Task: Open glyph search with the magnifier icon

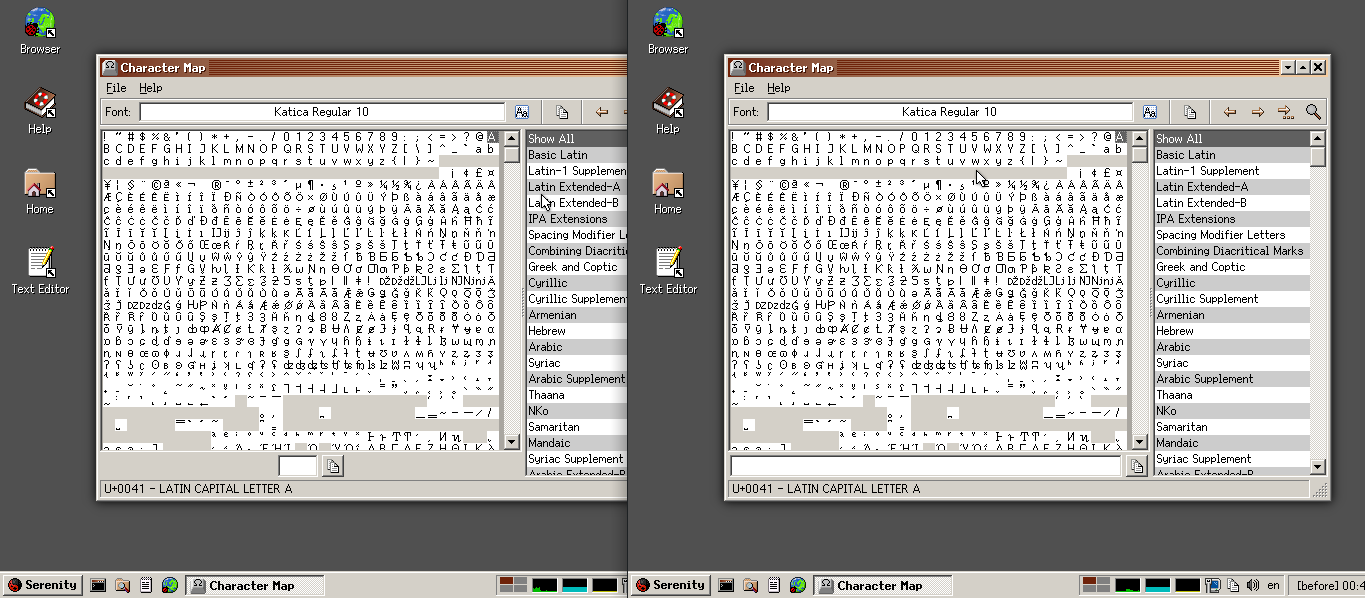Action: [1313, 112]
